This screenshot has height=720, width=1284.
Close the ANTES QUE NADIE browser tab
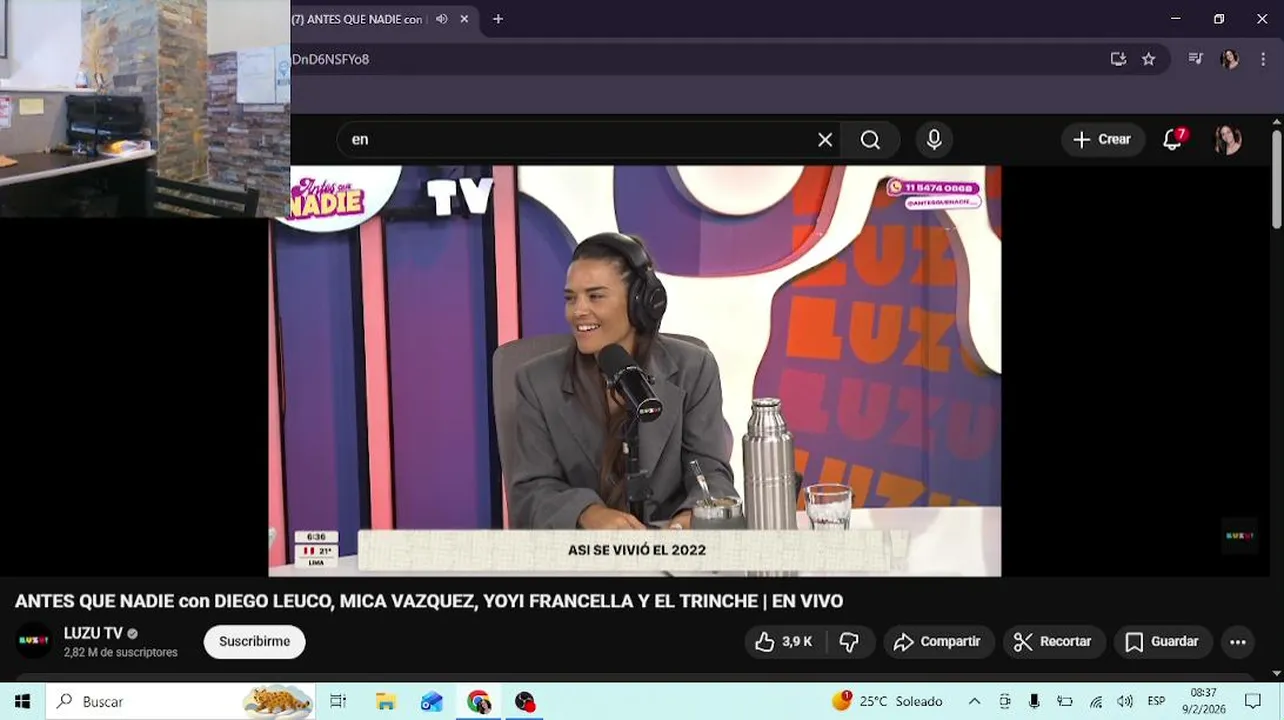pyautogui.click(x=464, y=19)
